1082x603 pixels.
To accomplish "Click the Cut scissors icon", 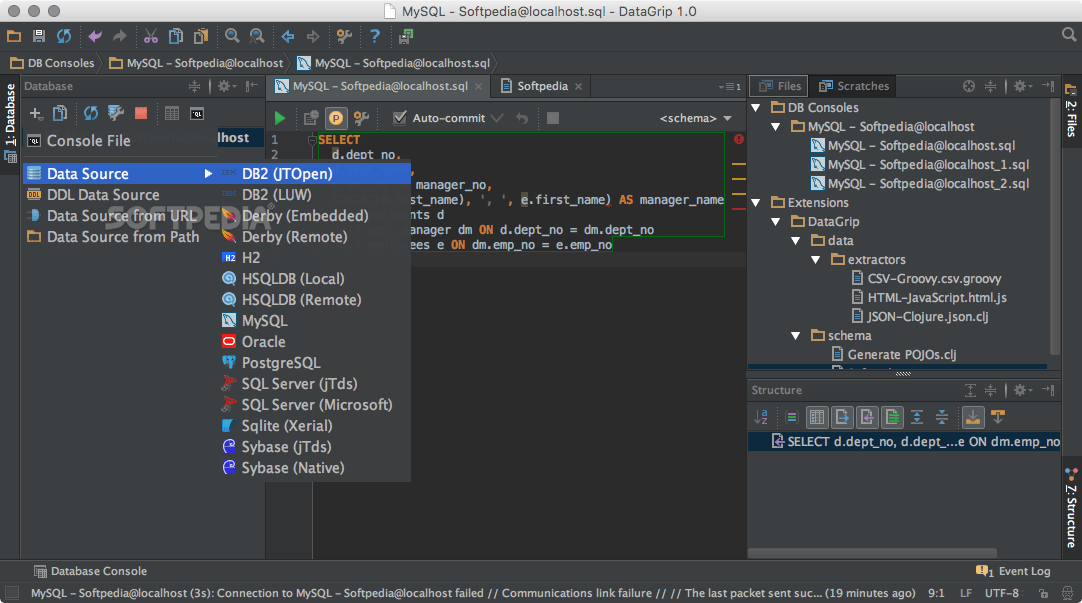I will click(150, 36).
